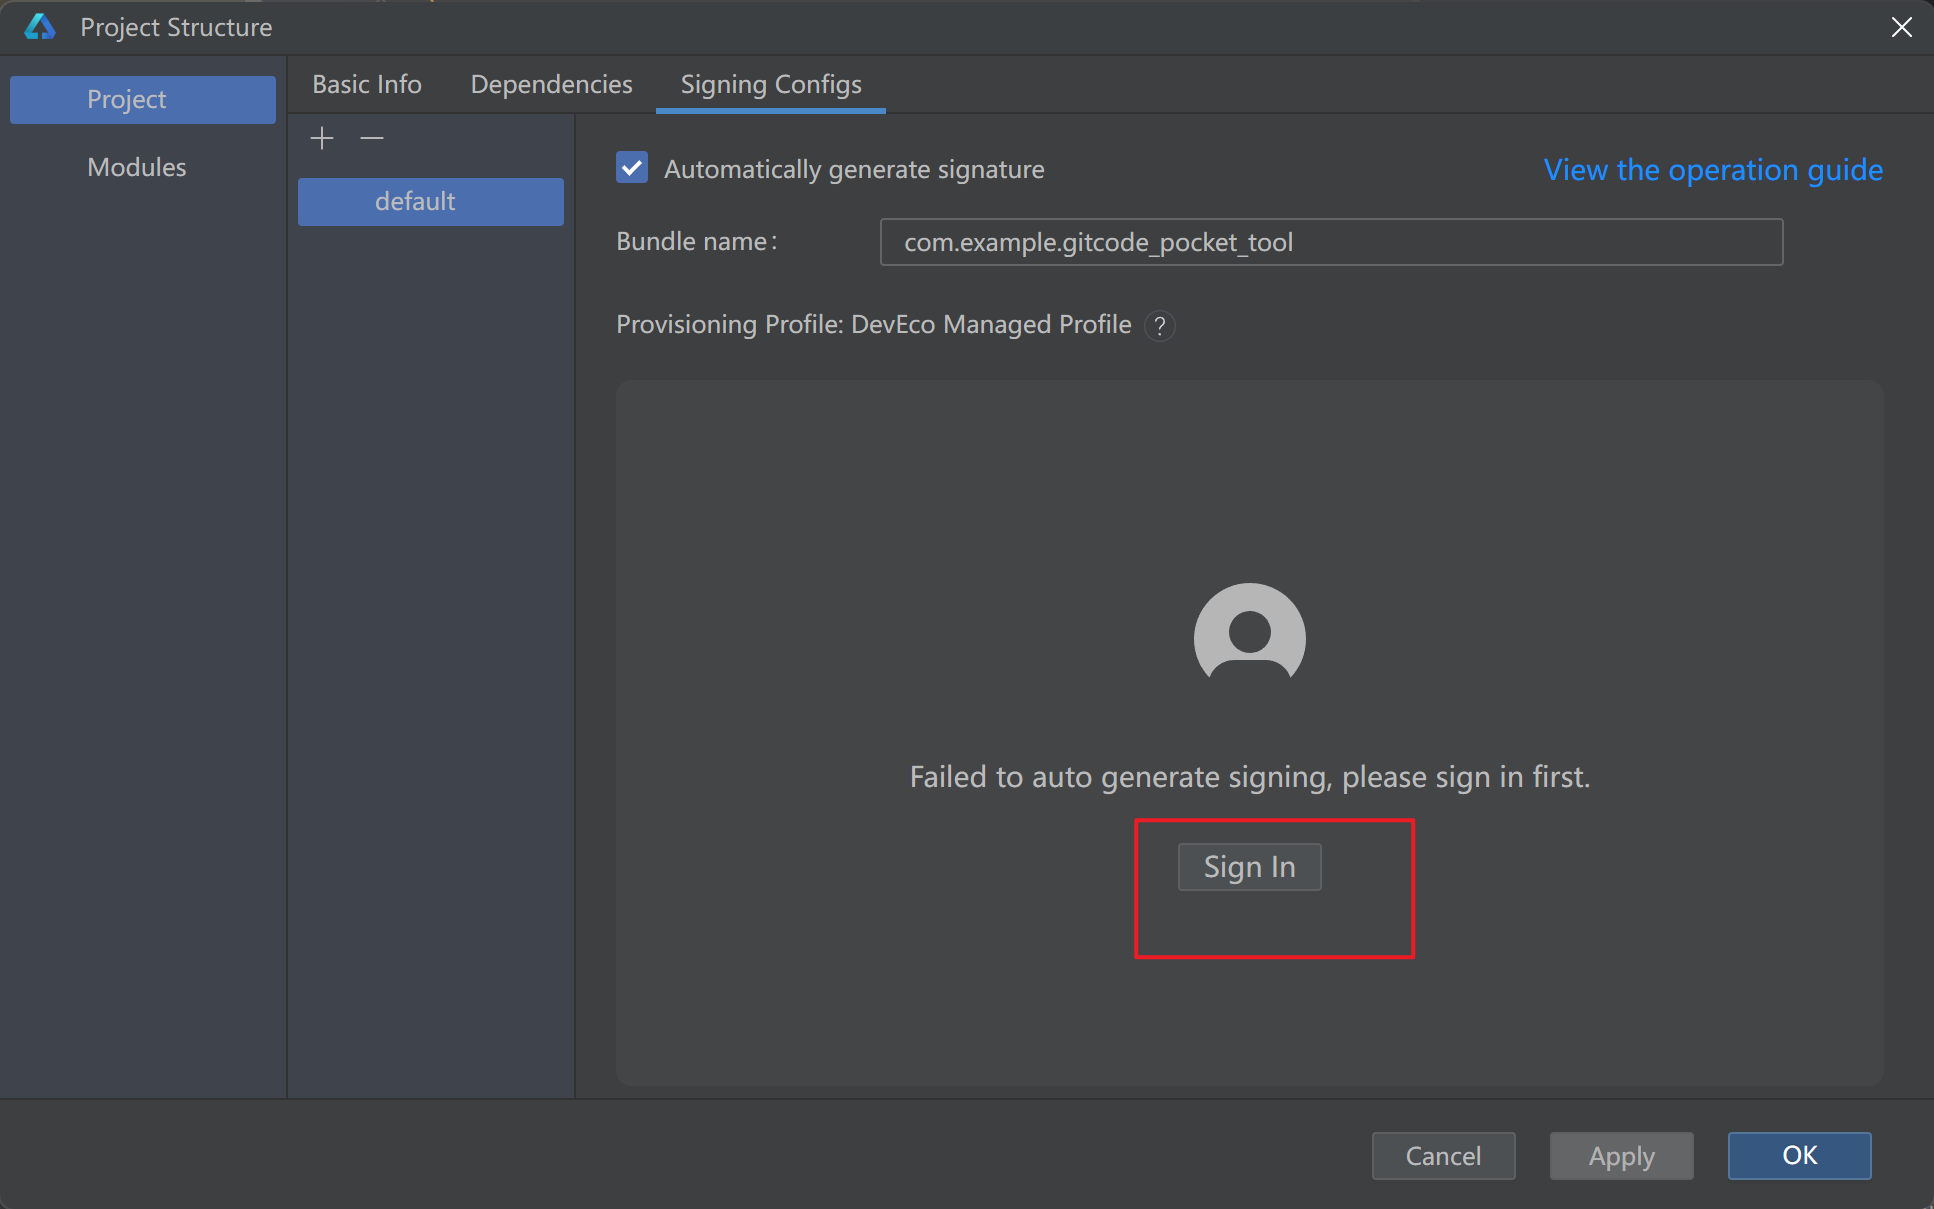Open View the operation guide link
Viewport: 1934px width, 1209px height.
tap(1712, 170)
